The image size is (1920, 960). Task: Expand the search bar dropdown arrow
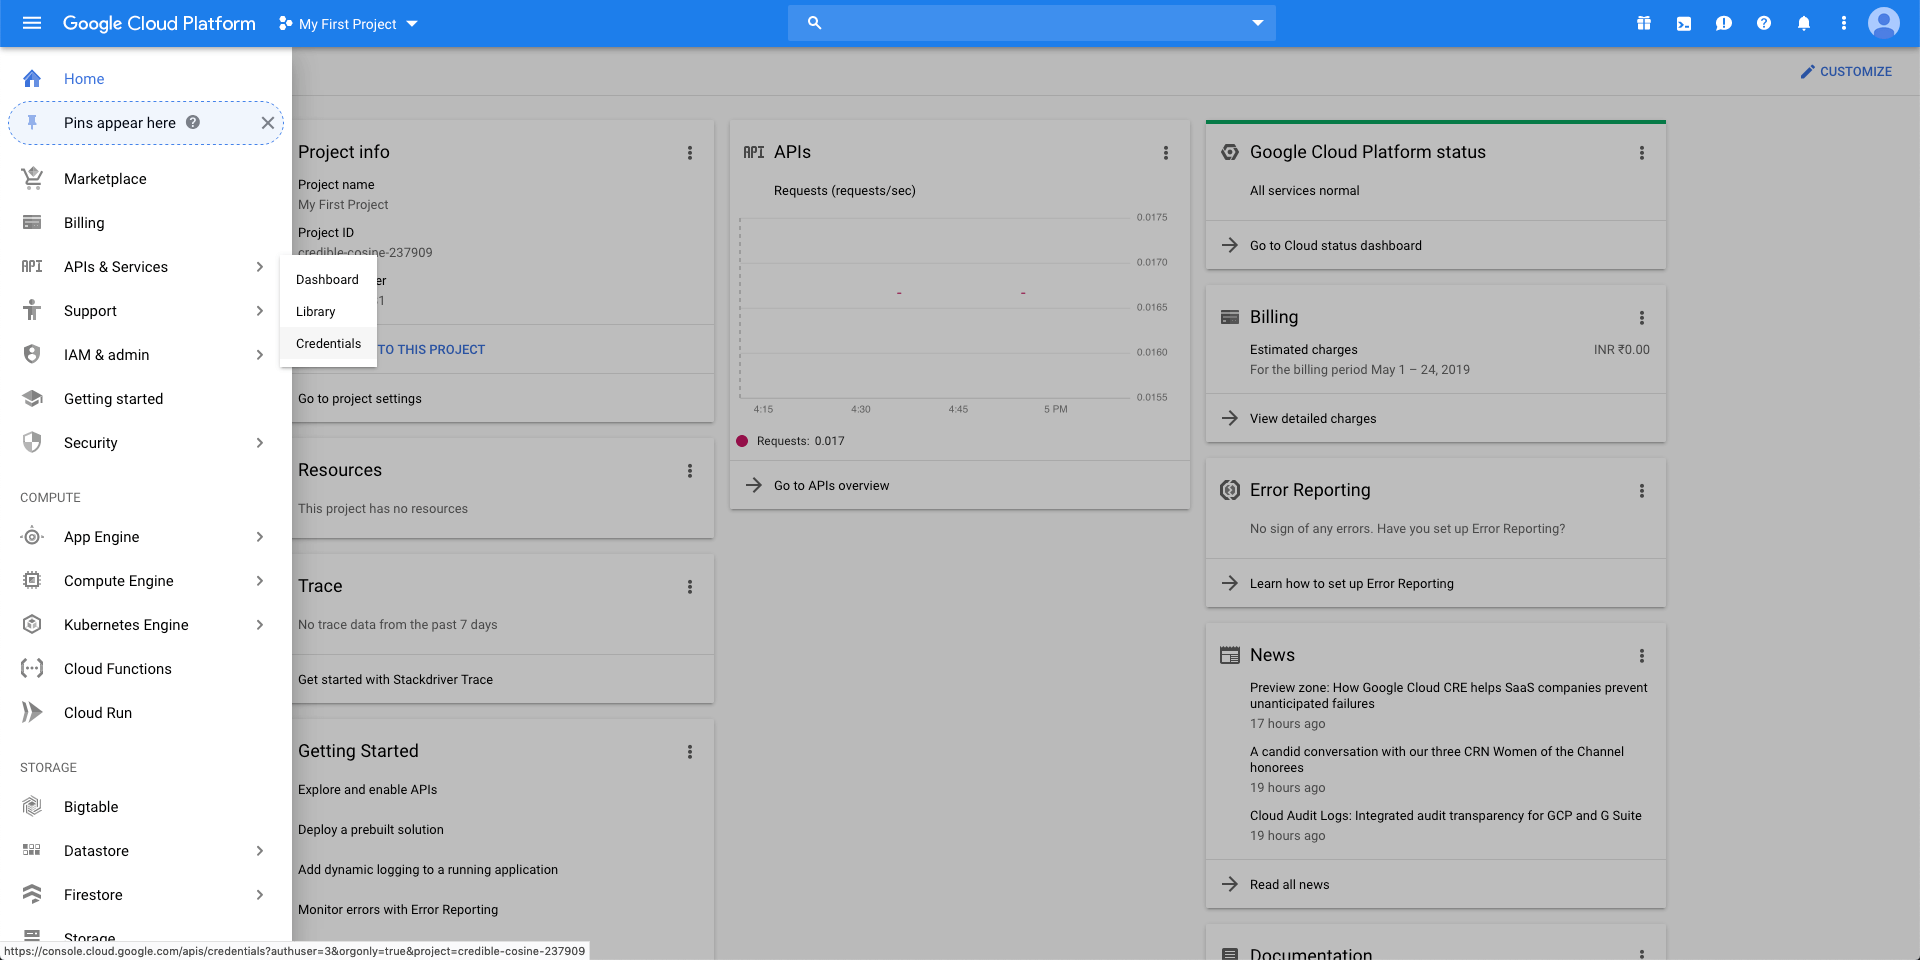pos(1258,23)
